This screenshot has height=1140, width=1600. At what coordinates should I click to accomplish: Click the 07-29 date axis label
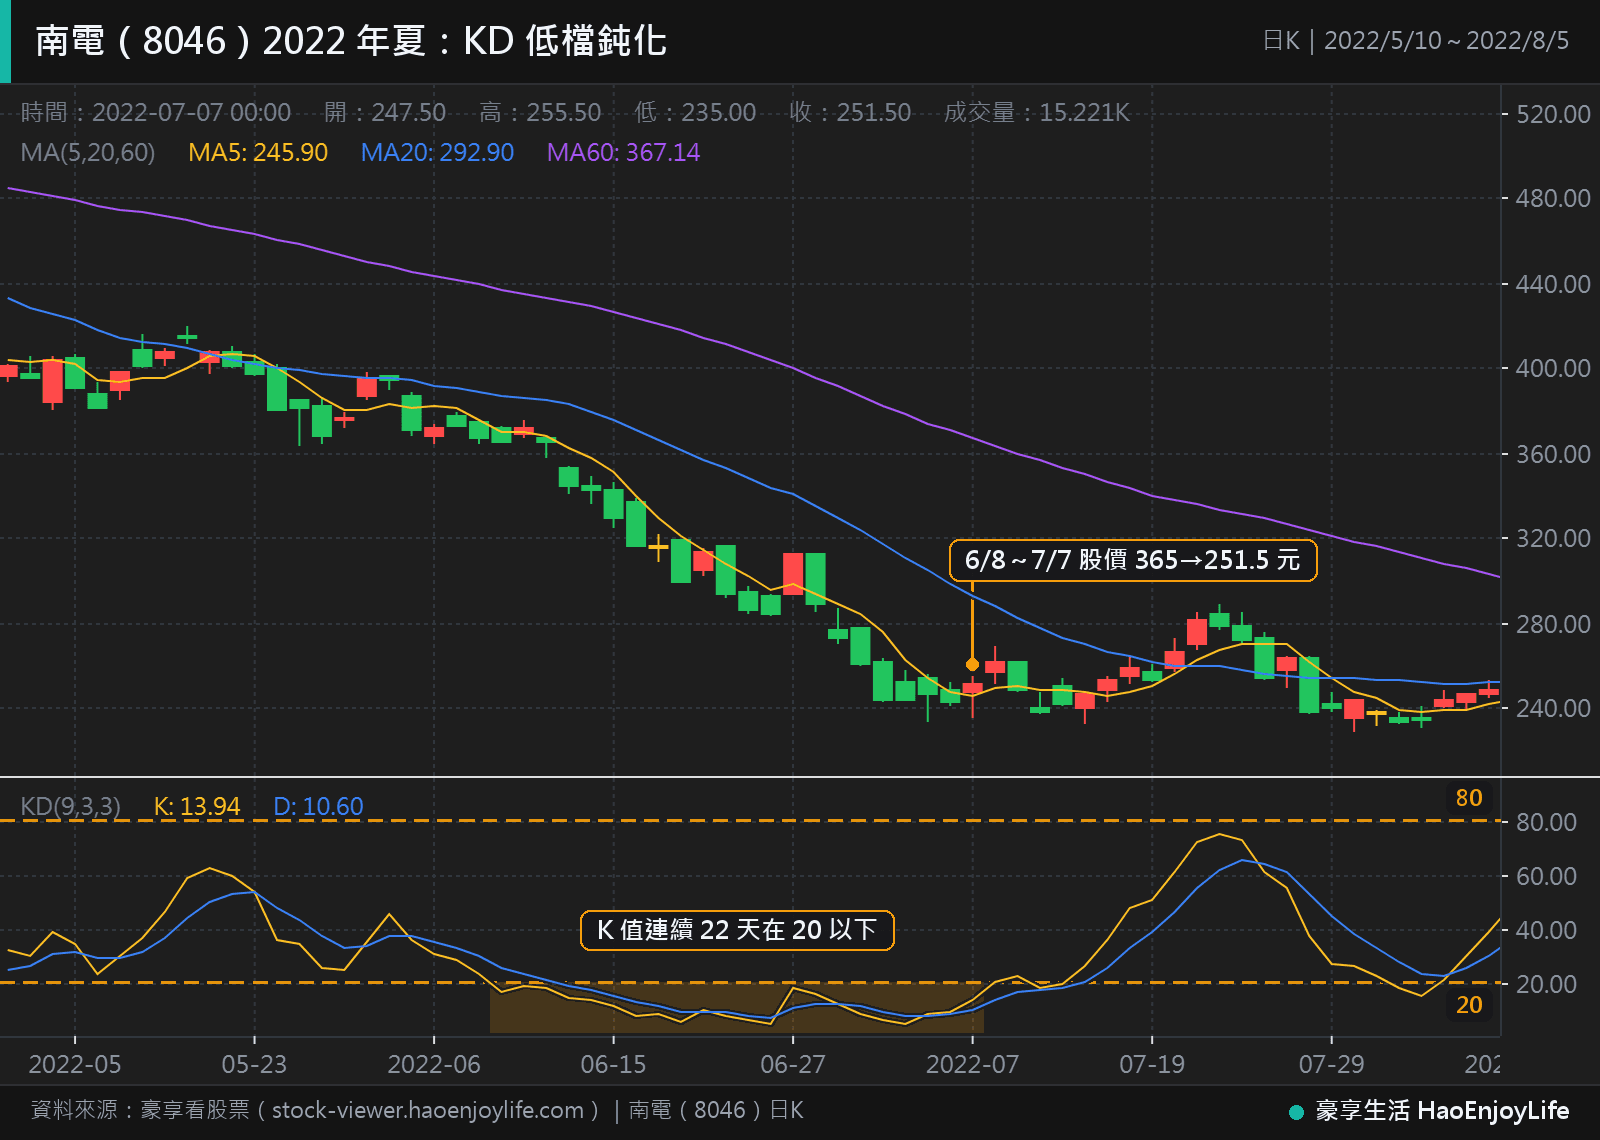[x=1331, y=1064]
